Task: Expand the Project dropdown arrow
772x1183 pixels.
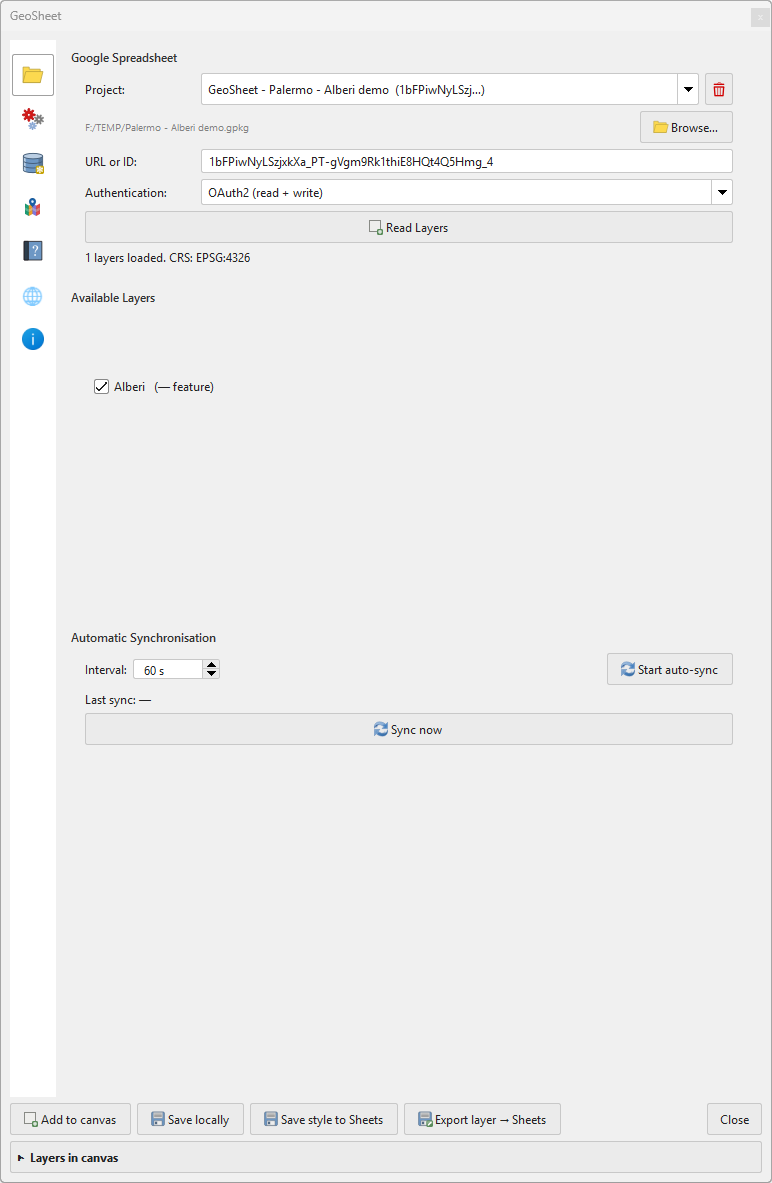Action: click(x=688, y=89)
